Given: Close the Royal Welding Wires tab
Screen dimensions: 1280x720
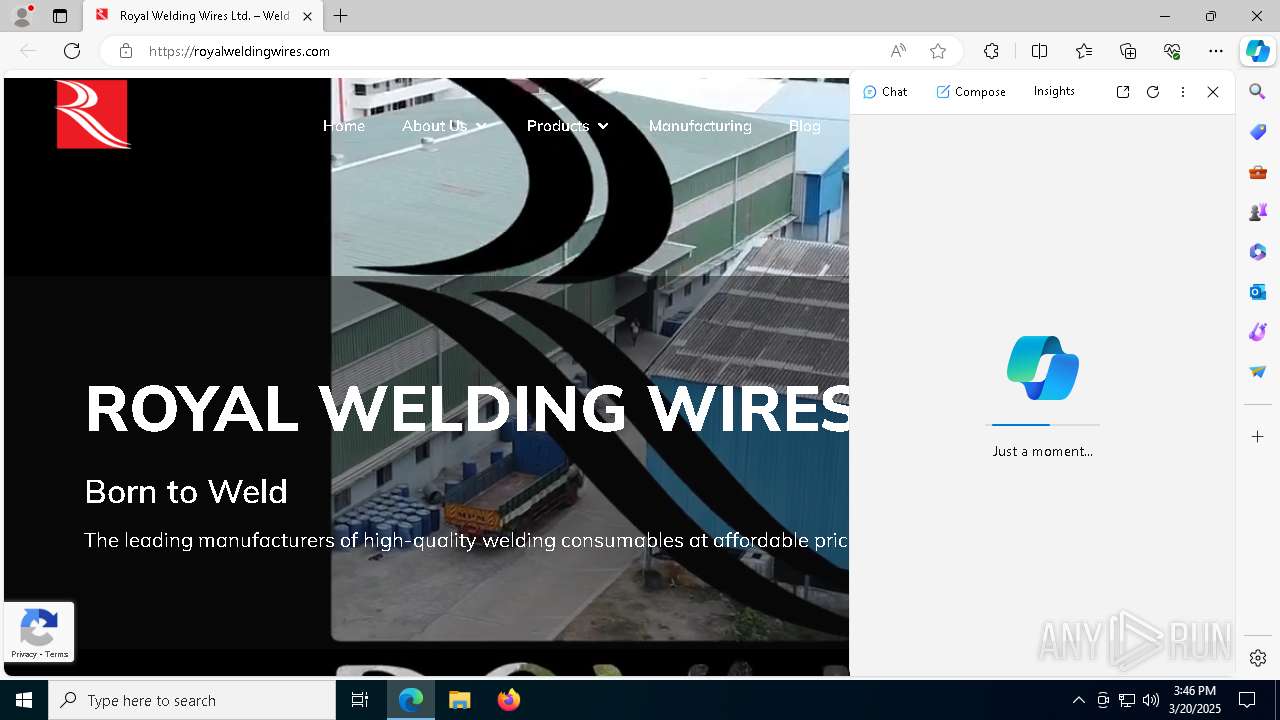Looking at the screenshot, I should [307, 16].
